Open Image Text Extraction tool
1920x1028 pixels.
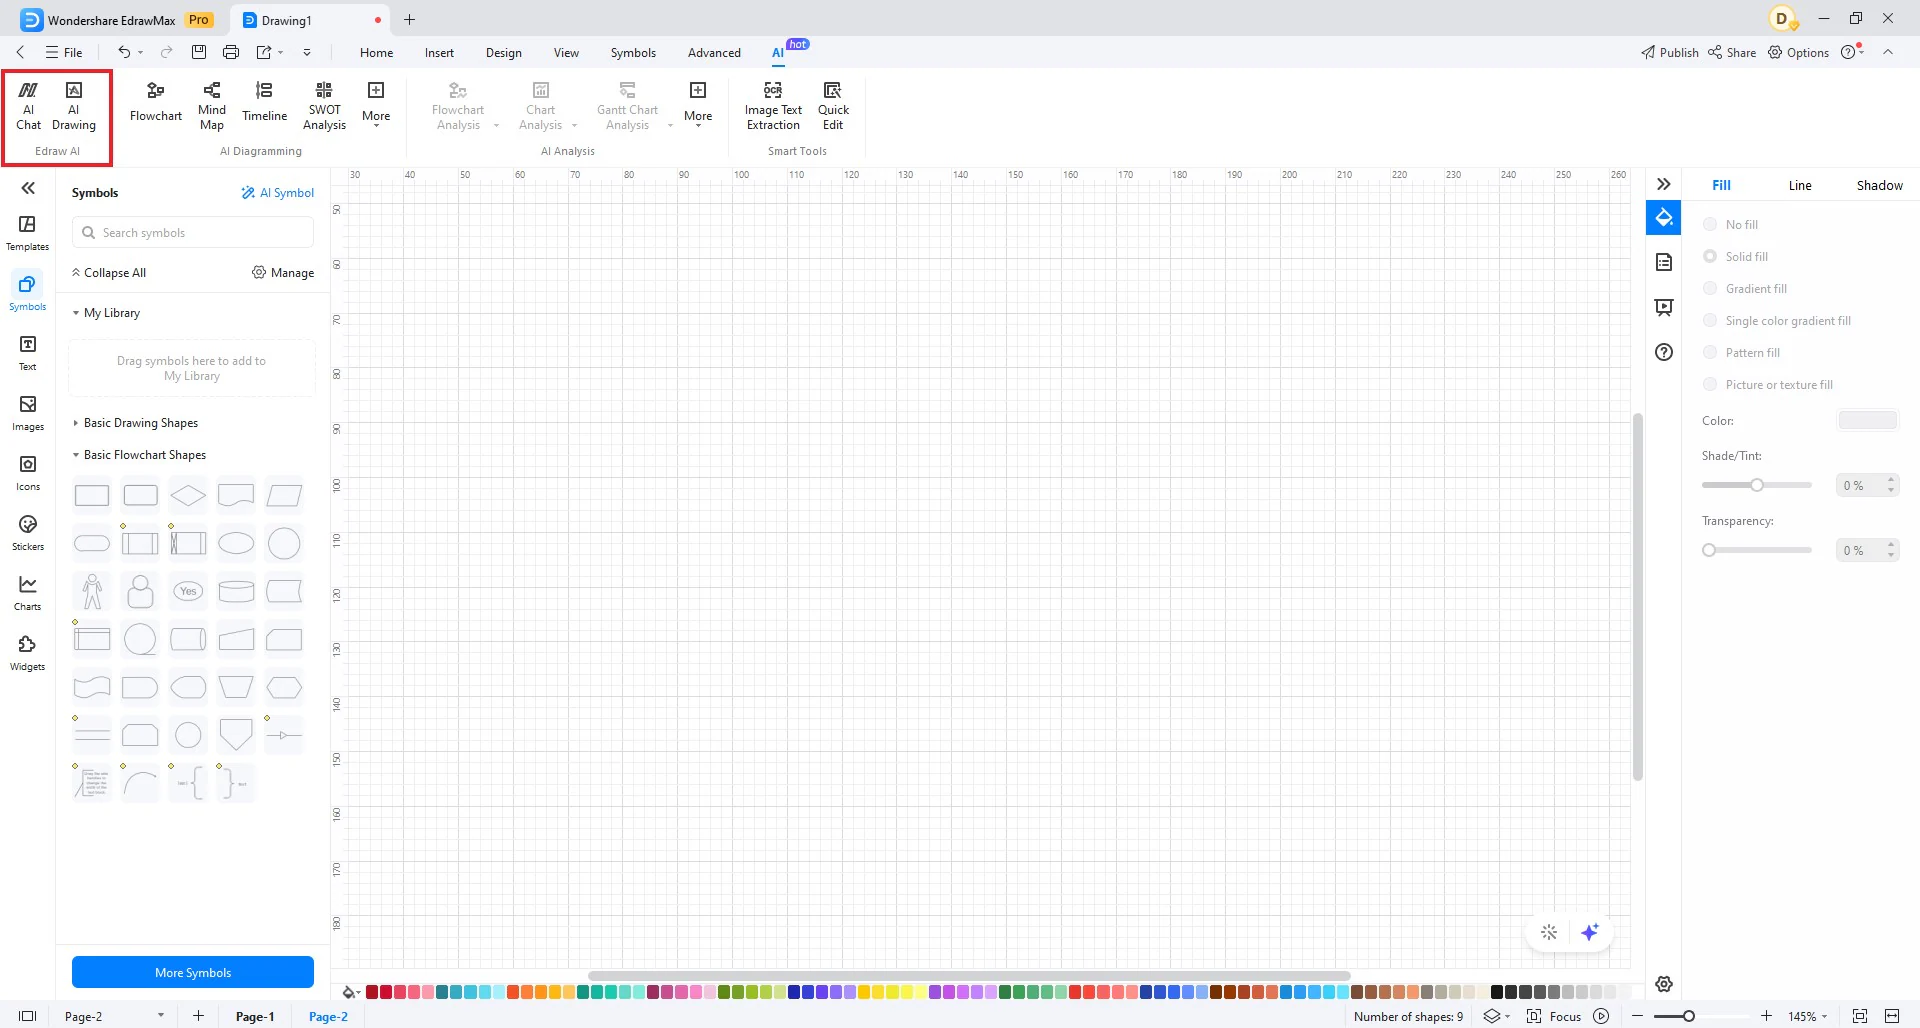point(773,106)
